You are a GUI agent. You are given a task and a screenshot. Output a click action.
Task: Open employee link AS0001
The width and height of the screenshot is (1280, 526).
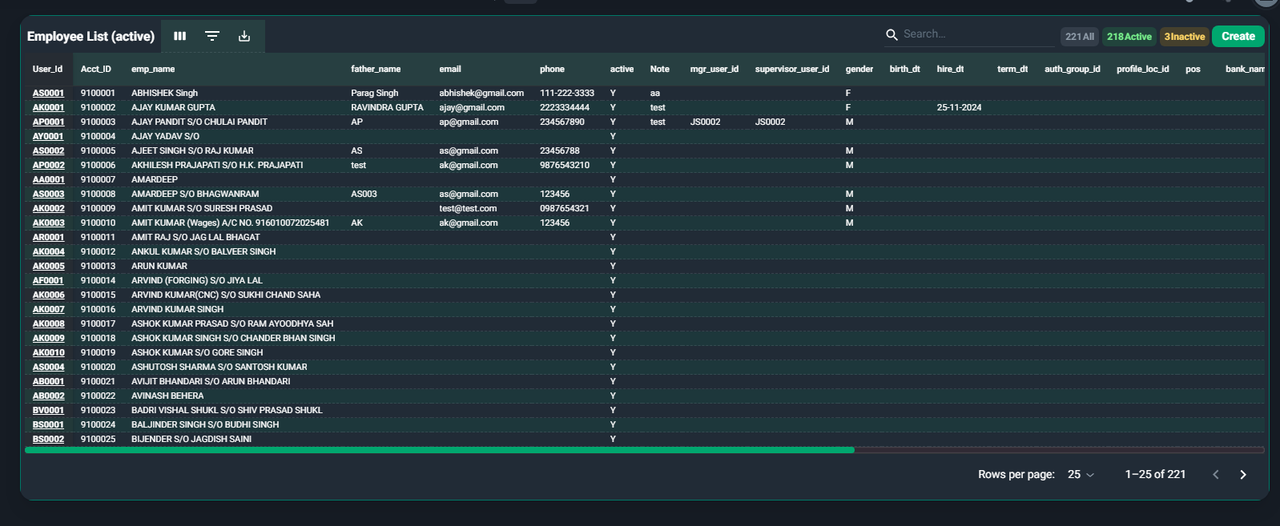click(48, 93)
